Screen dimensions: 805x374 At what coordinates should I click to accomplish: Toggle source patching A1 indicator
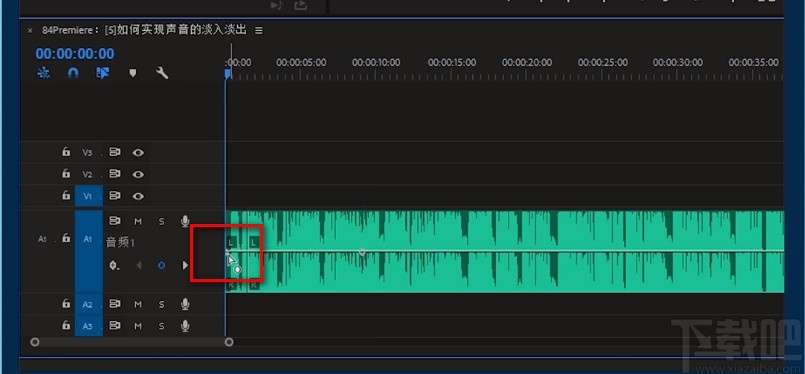point(43,239)
